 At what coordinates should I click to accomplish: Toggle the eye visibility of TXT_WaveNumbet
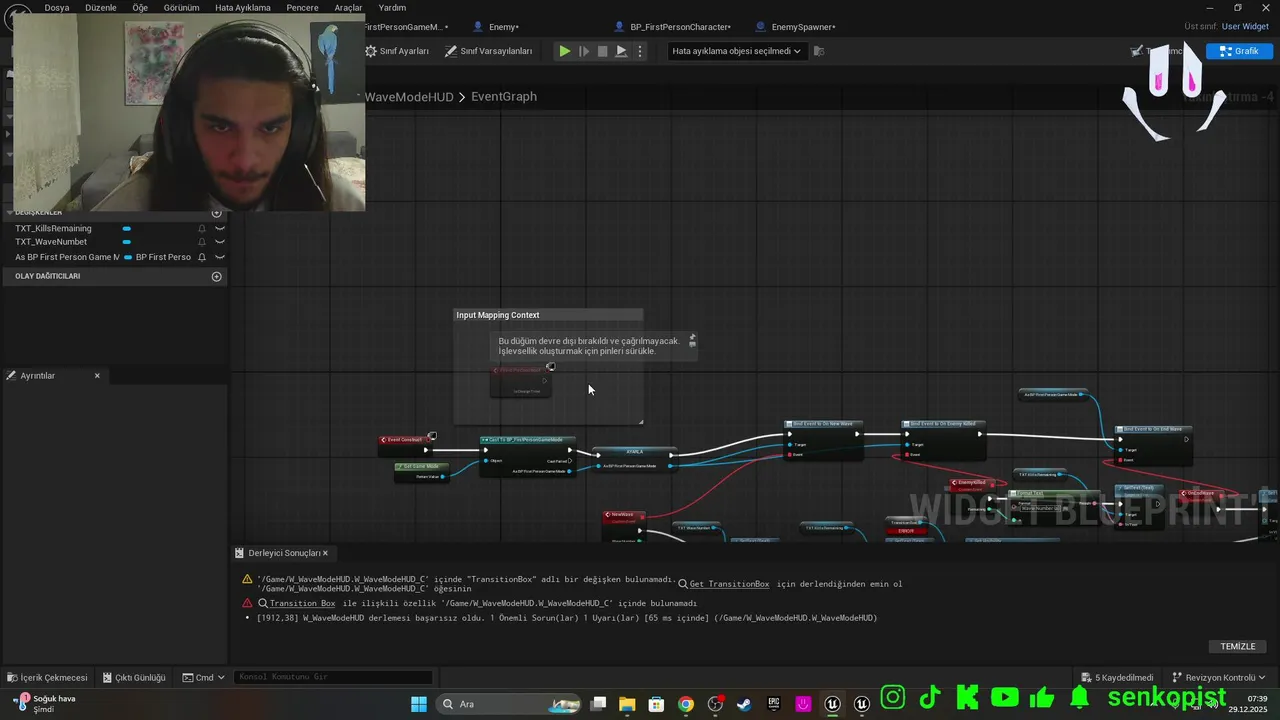point(220,242)
